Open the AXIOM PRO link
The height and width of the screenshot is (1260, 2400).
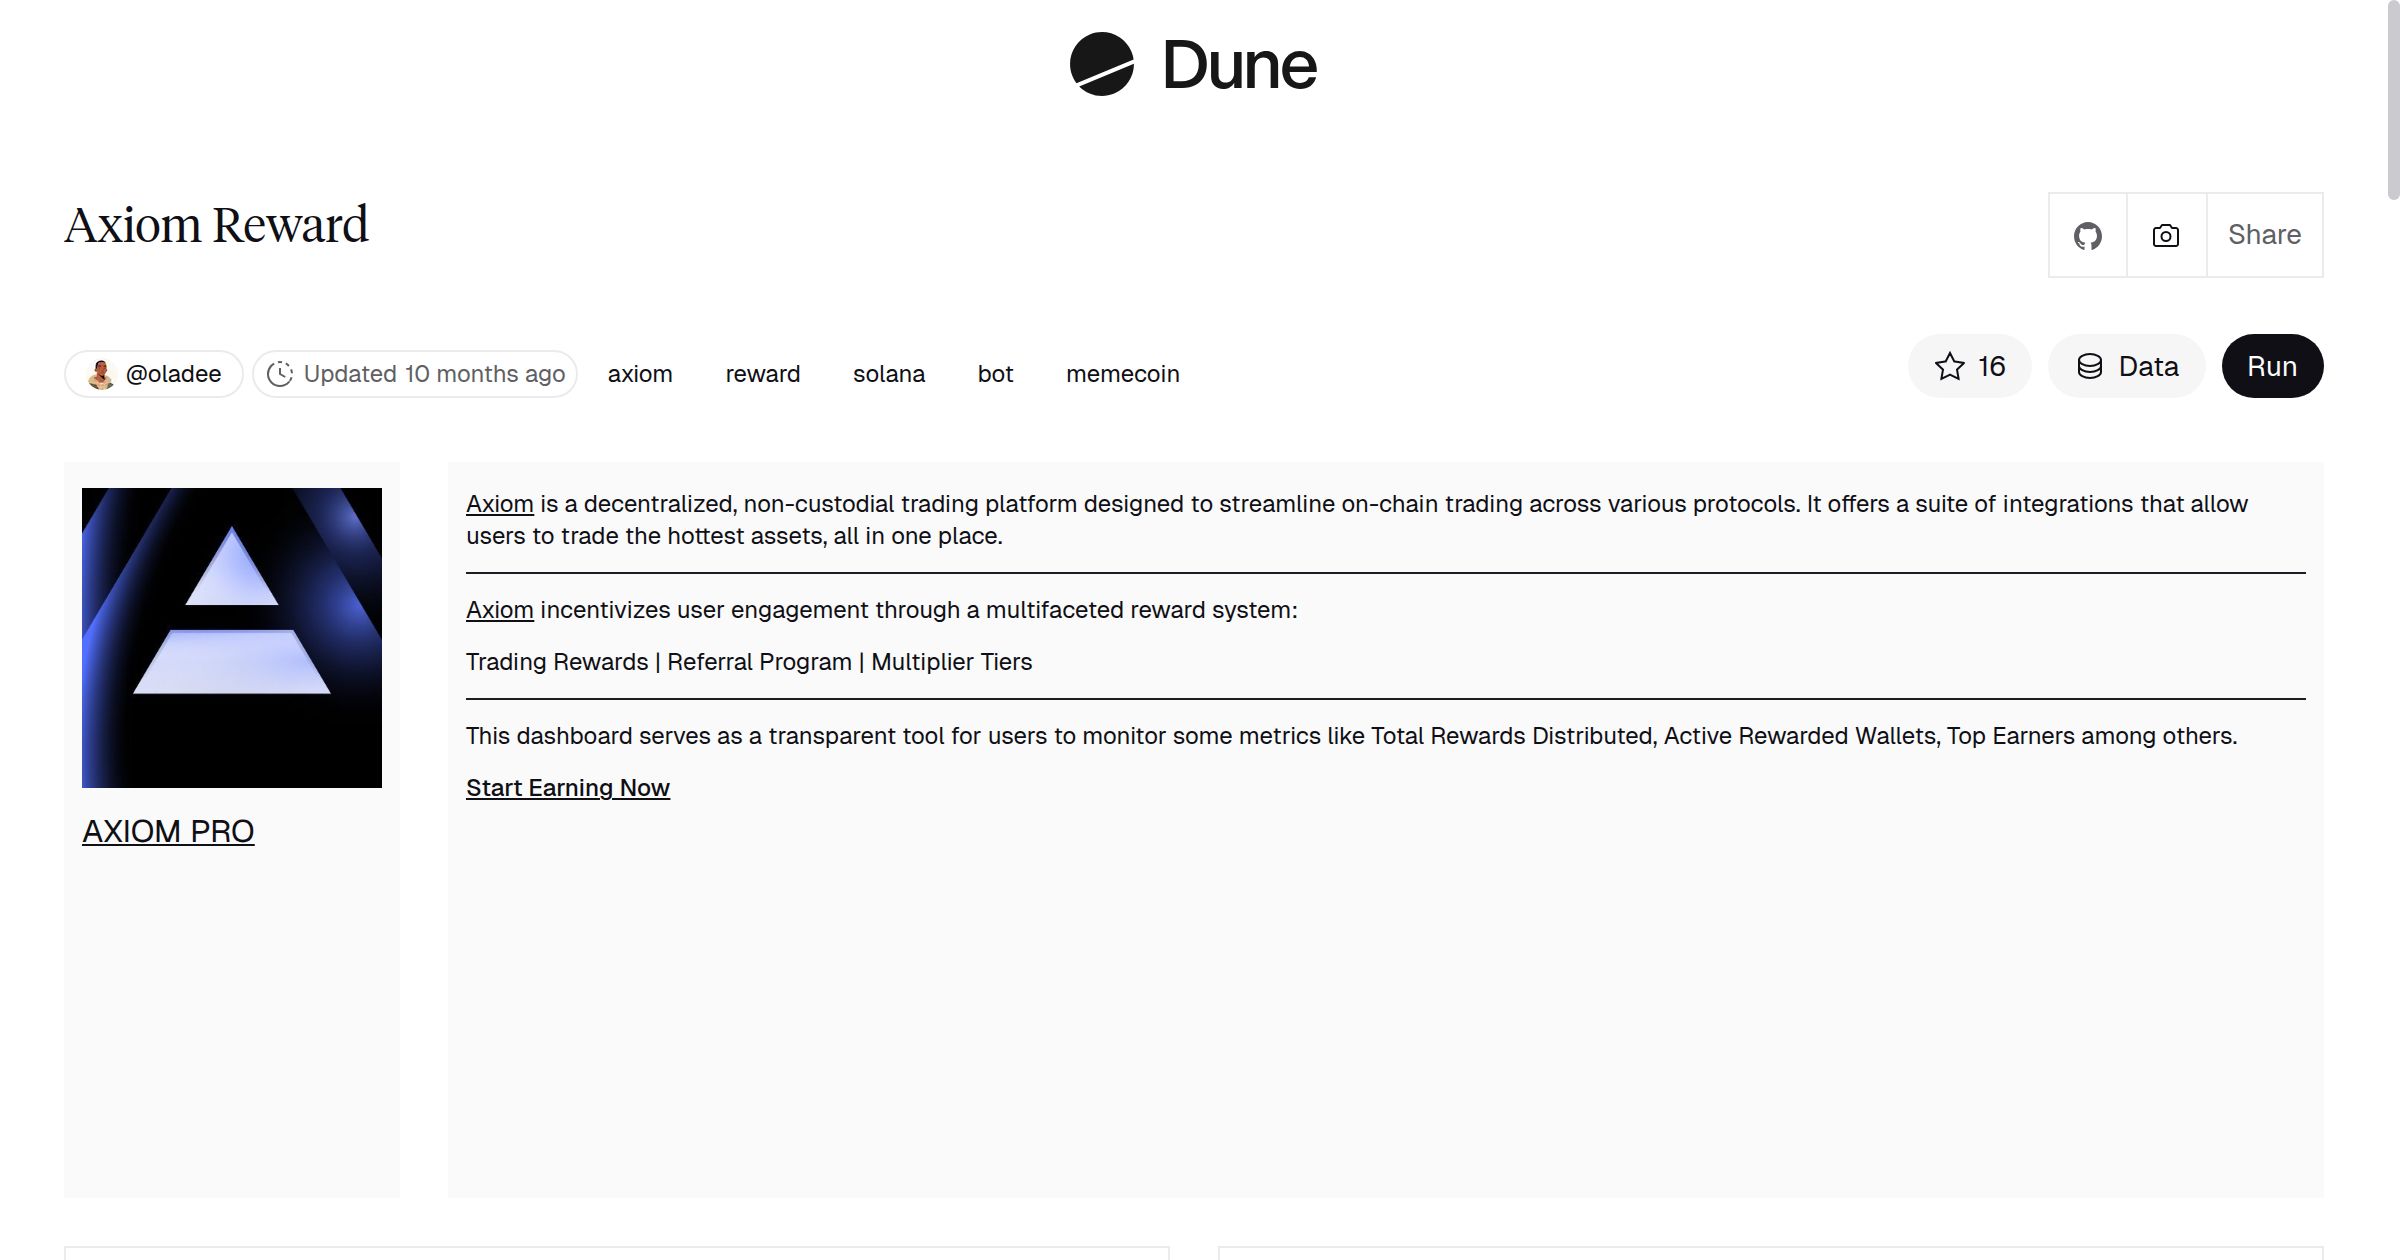click(x=168, y=831)
